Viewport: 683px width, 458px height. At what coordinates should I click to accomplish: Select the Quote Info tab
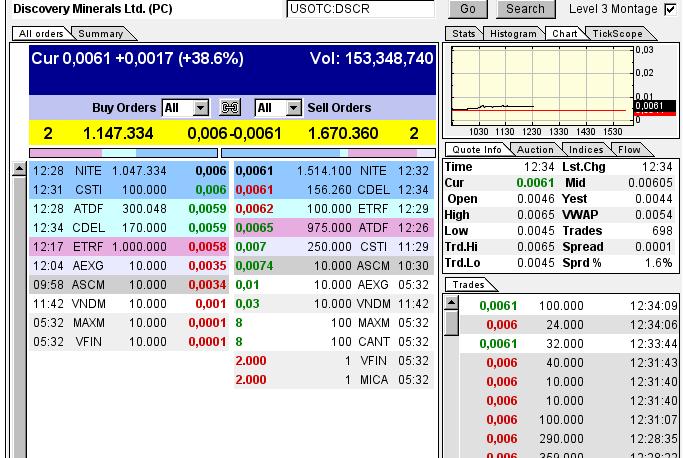pyautogui.click(x=477, y=149)
